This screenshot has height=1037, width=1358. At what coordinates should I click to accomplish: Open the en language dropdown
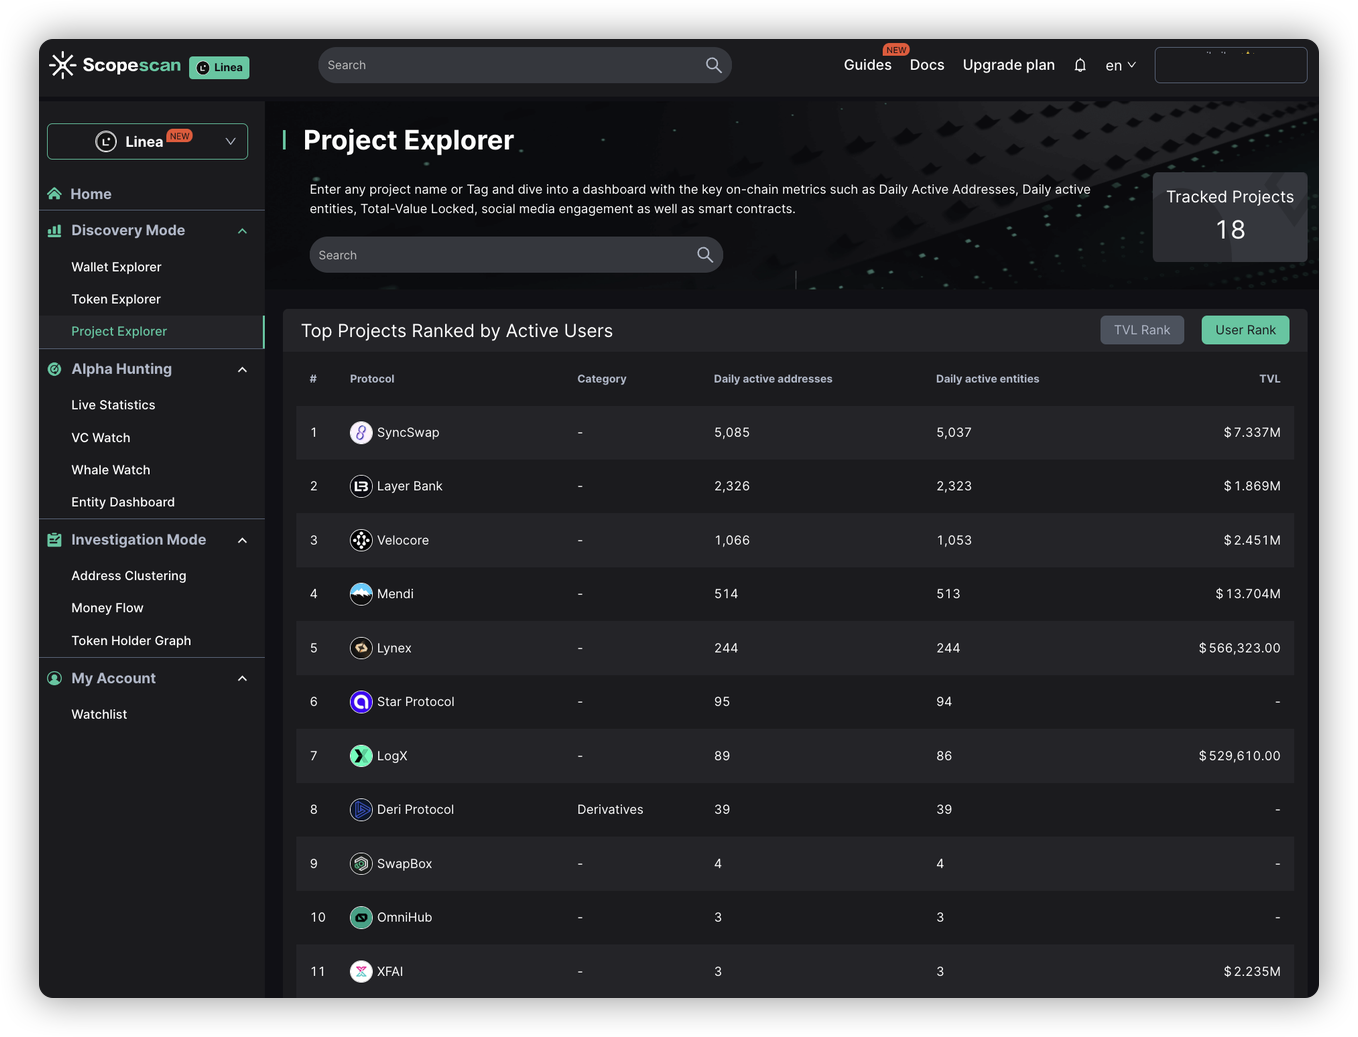(1120, 65)
